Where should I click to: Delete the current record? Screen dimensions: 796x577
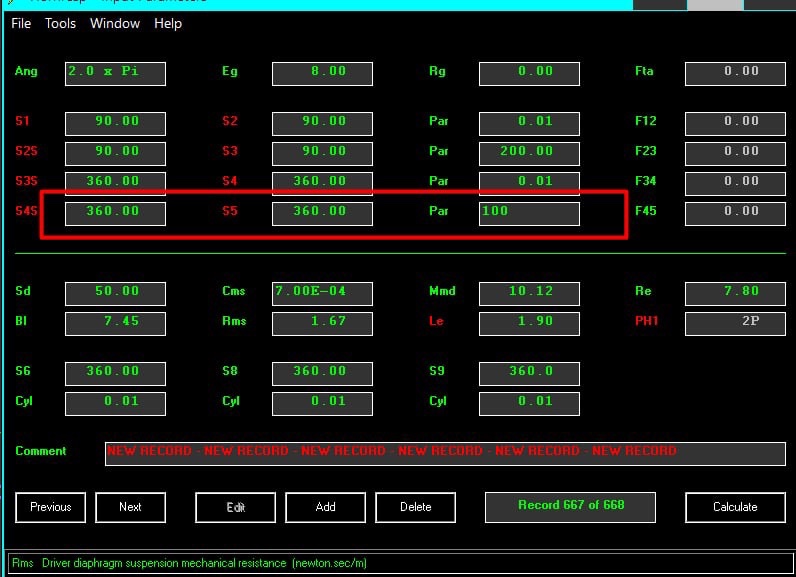415,507
